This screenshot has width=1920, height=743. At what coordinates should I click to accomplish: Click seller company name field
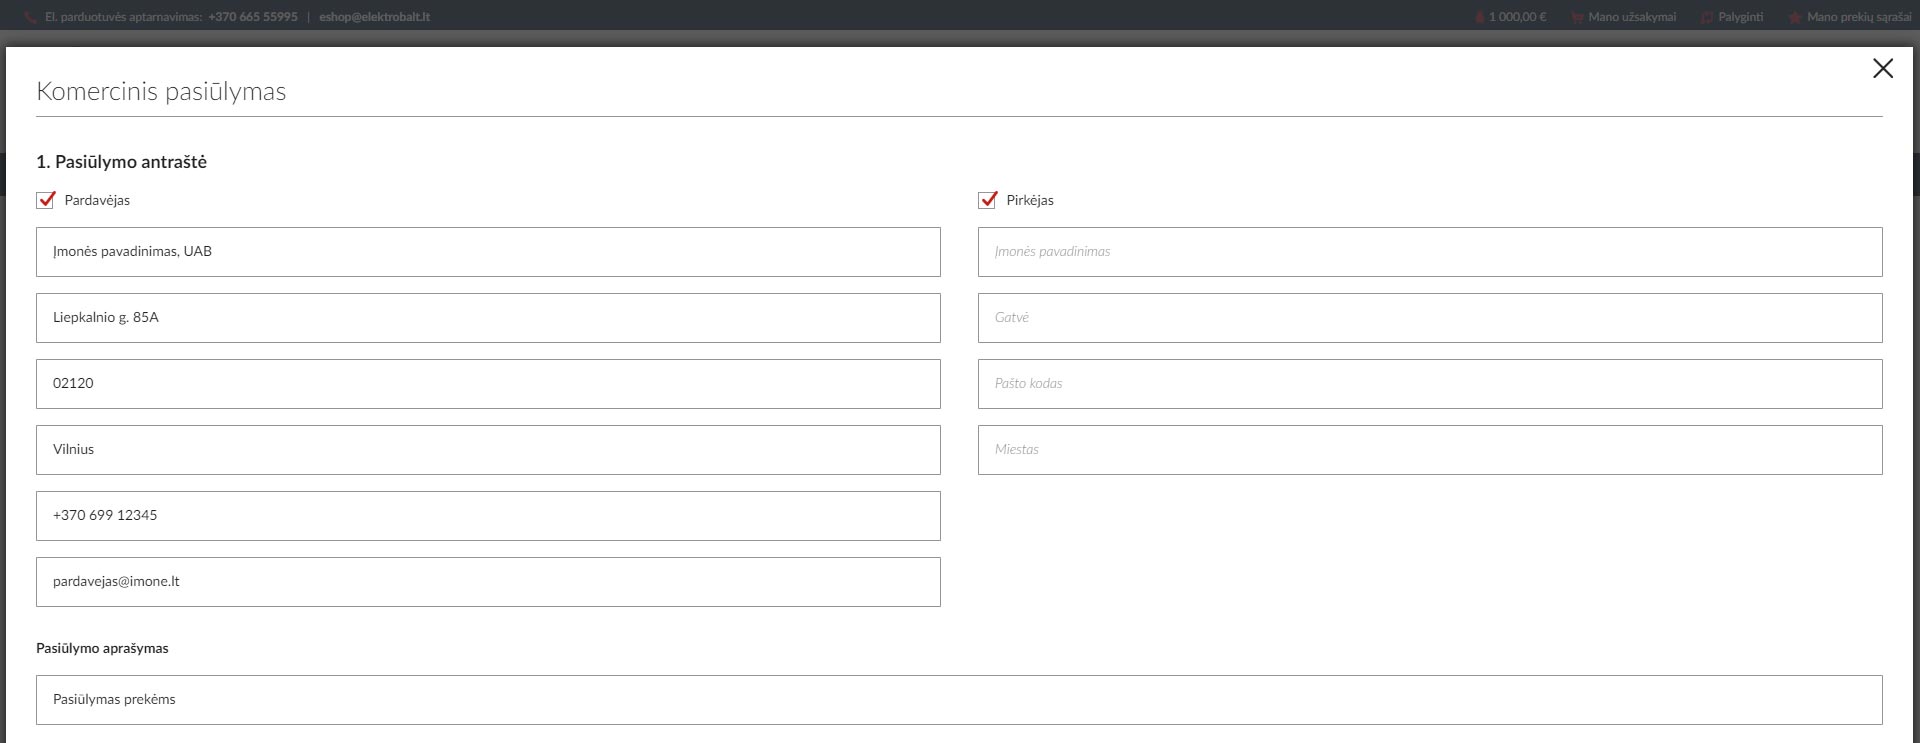[x=488, y=252]
